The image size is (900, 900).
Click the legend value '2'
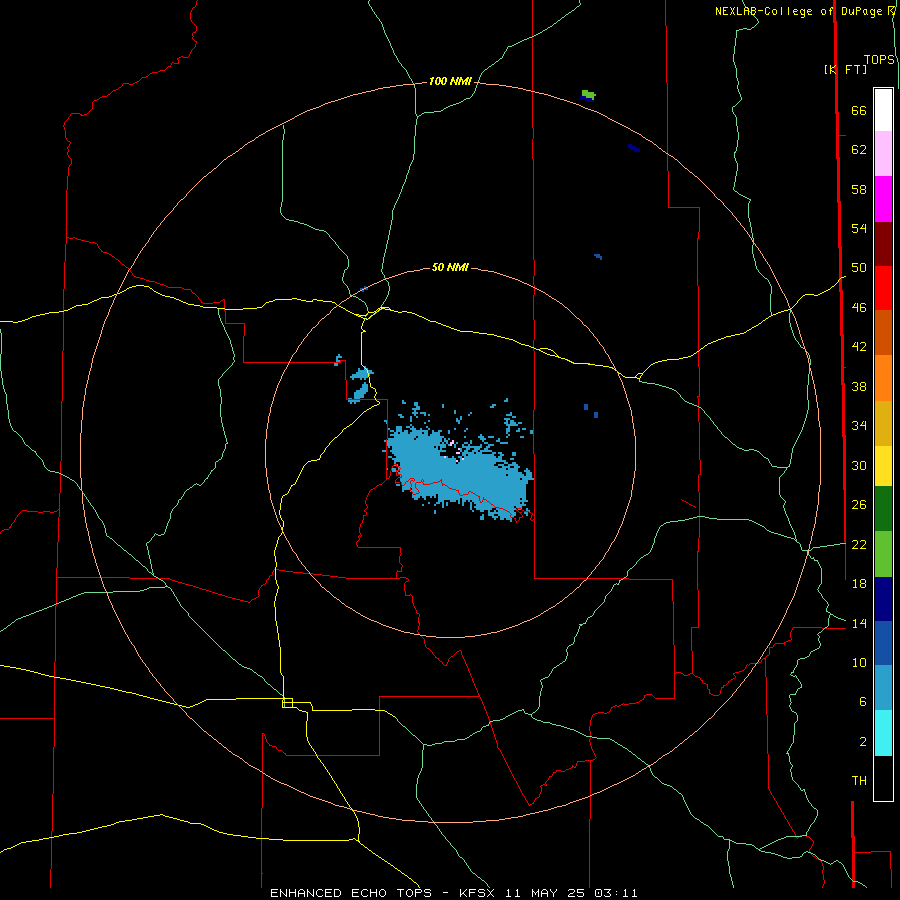(863, 742)
